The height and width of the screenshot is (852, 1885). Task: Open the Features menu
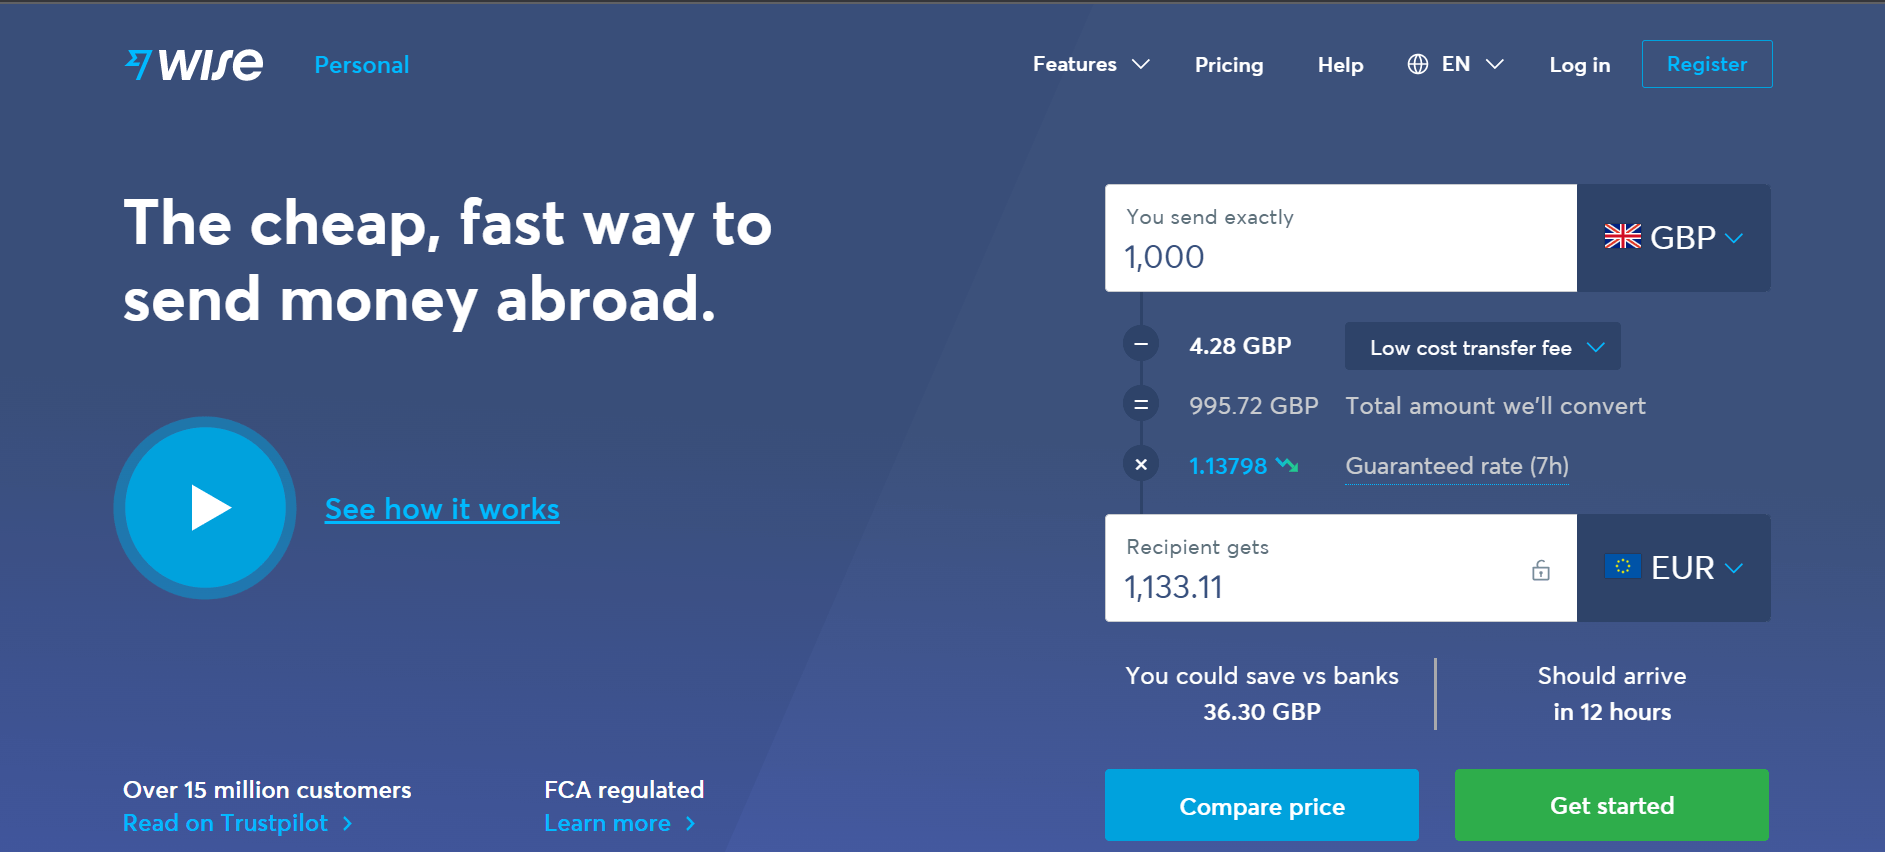click(1090, 64)
